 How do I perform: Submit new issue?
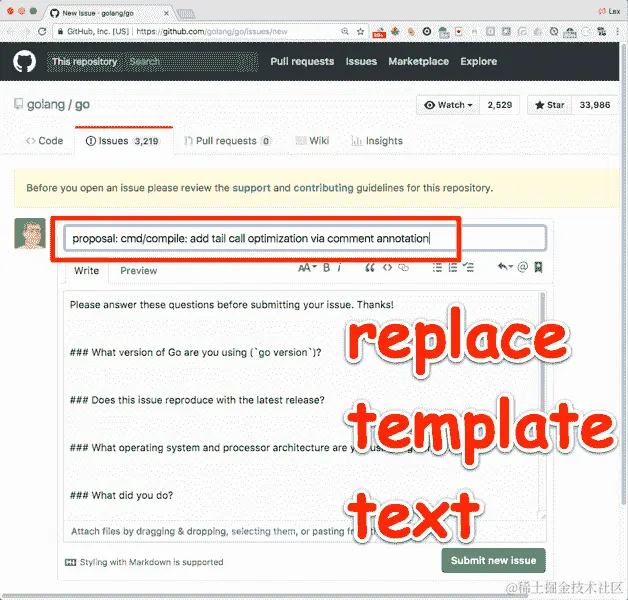pyautogui.click(x=493, y=560)
